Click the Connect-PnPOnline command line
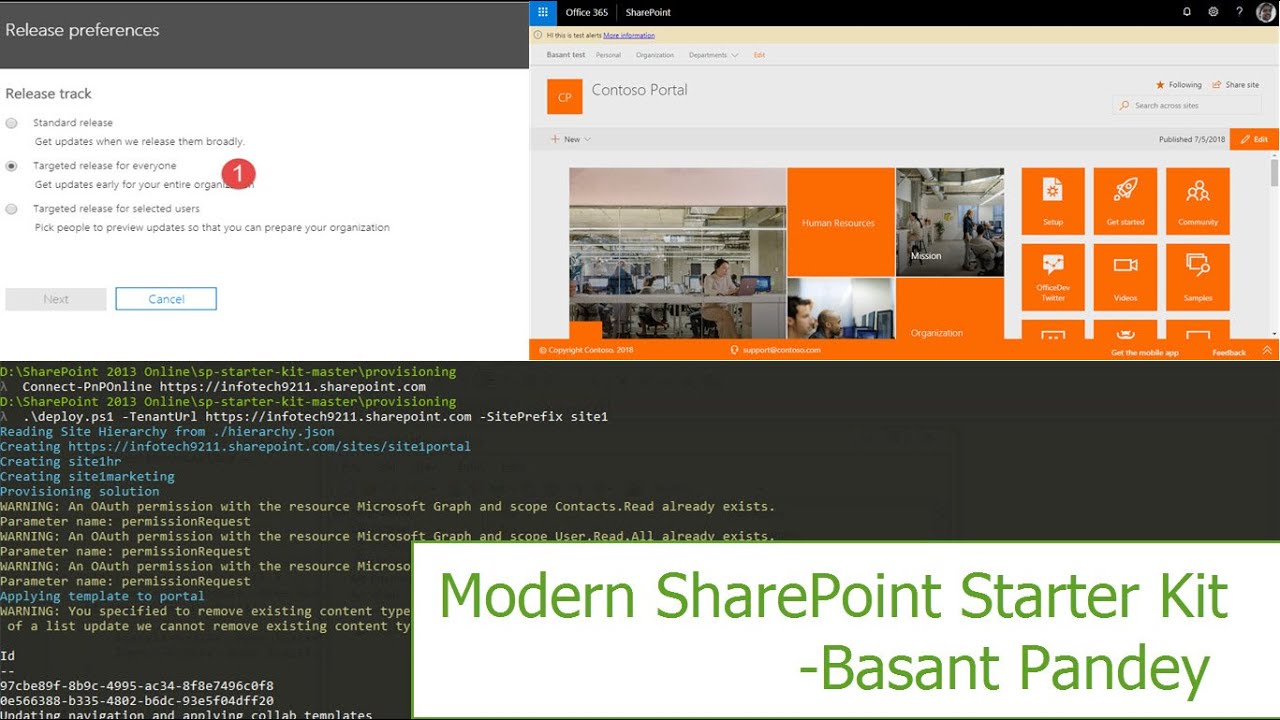The width and height of the screenshot is (1280, 720). [x=224, y=387]
